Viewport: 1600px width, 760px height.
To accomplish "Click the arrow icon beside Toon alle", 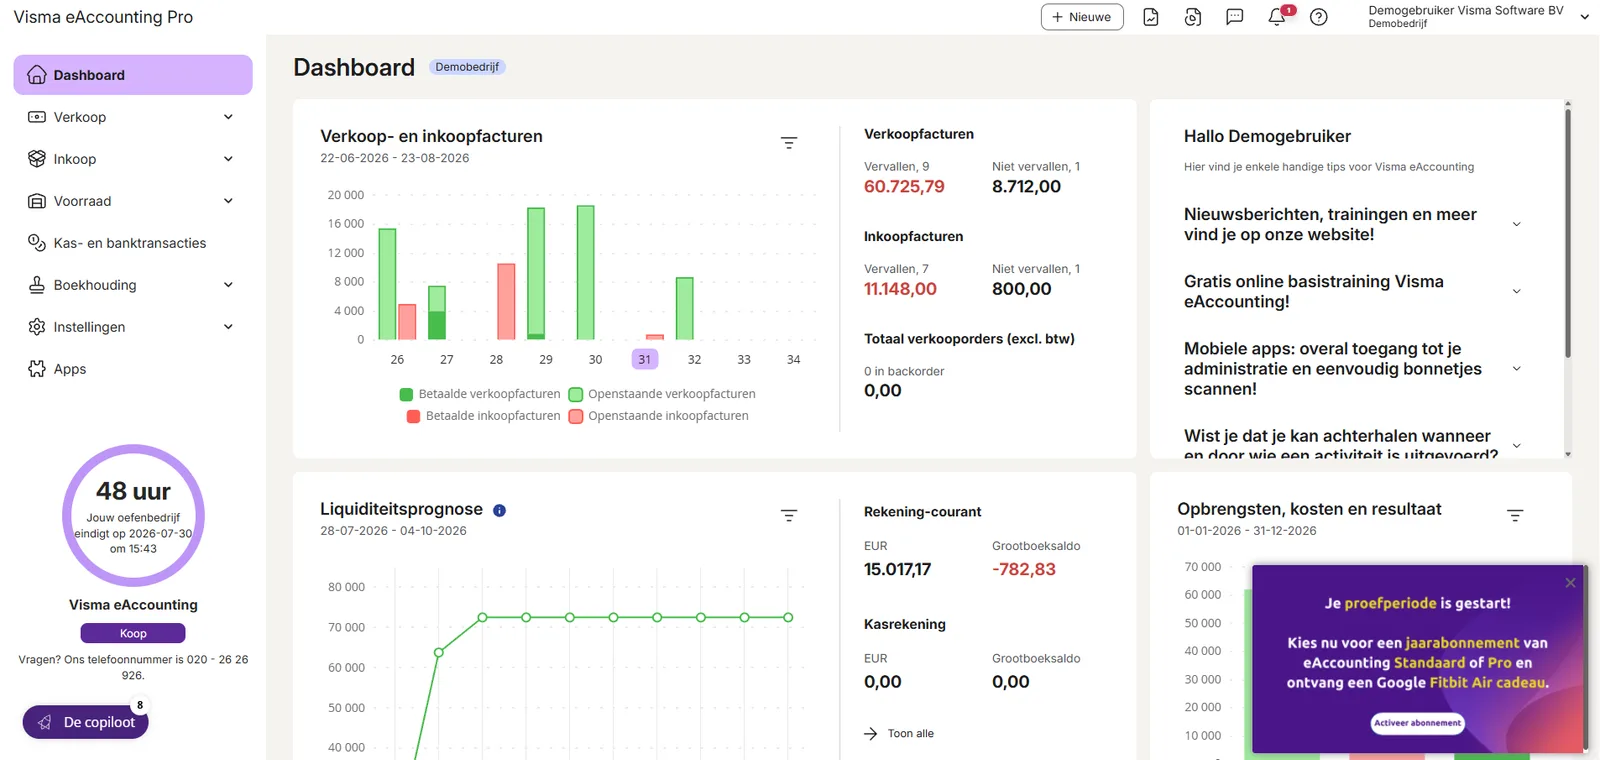I will tap(871, 734).
